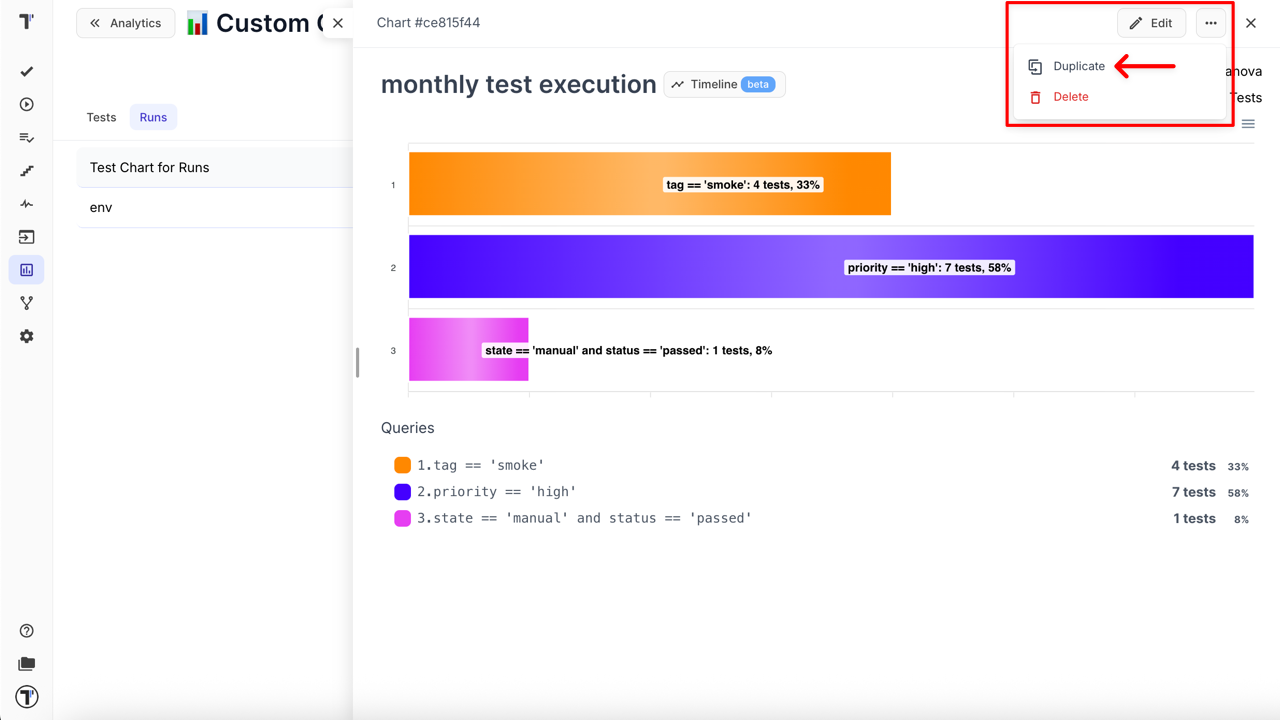Image resolution: width=1280 pixels, height=720 pixels.
Task: Select Test Chart for Runs list item
Action: [x=150, y=168]
